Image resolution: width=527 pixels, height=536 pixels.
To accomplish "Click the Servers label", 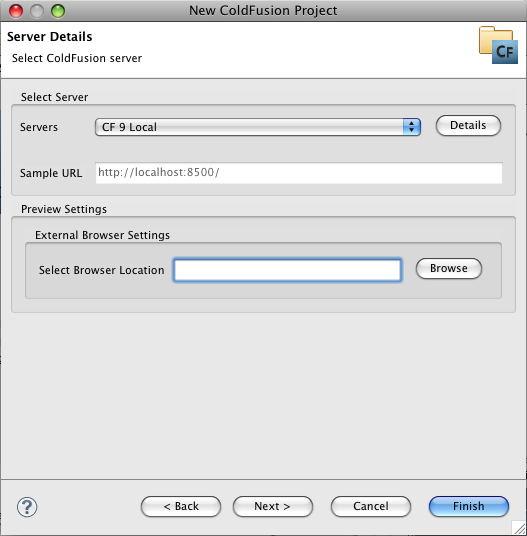I will (x=39, y=127).
